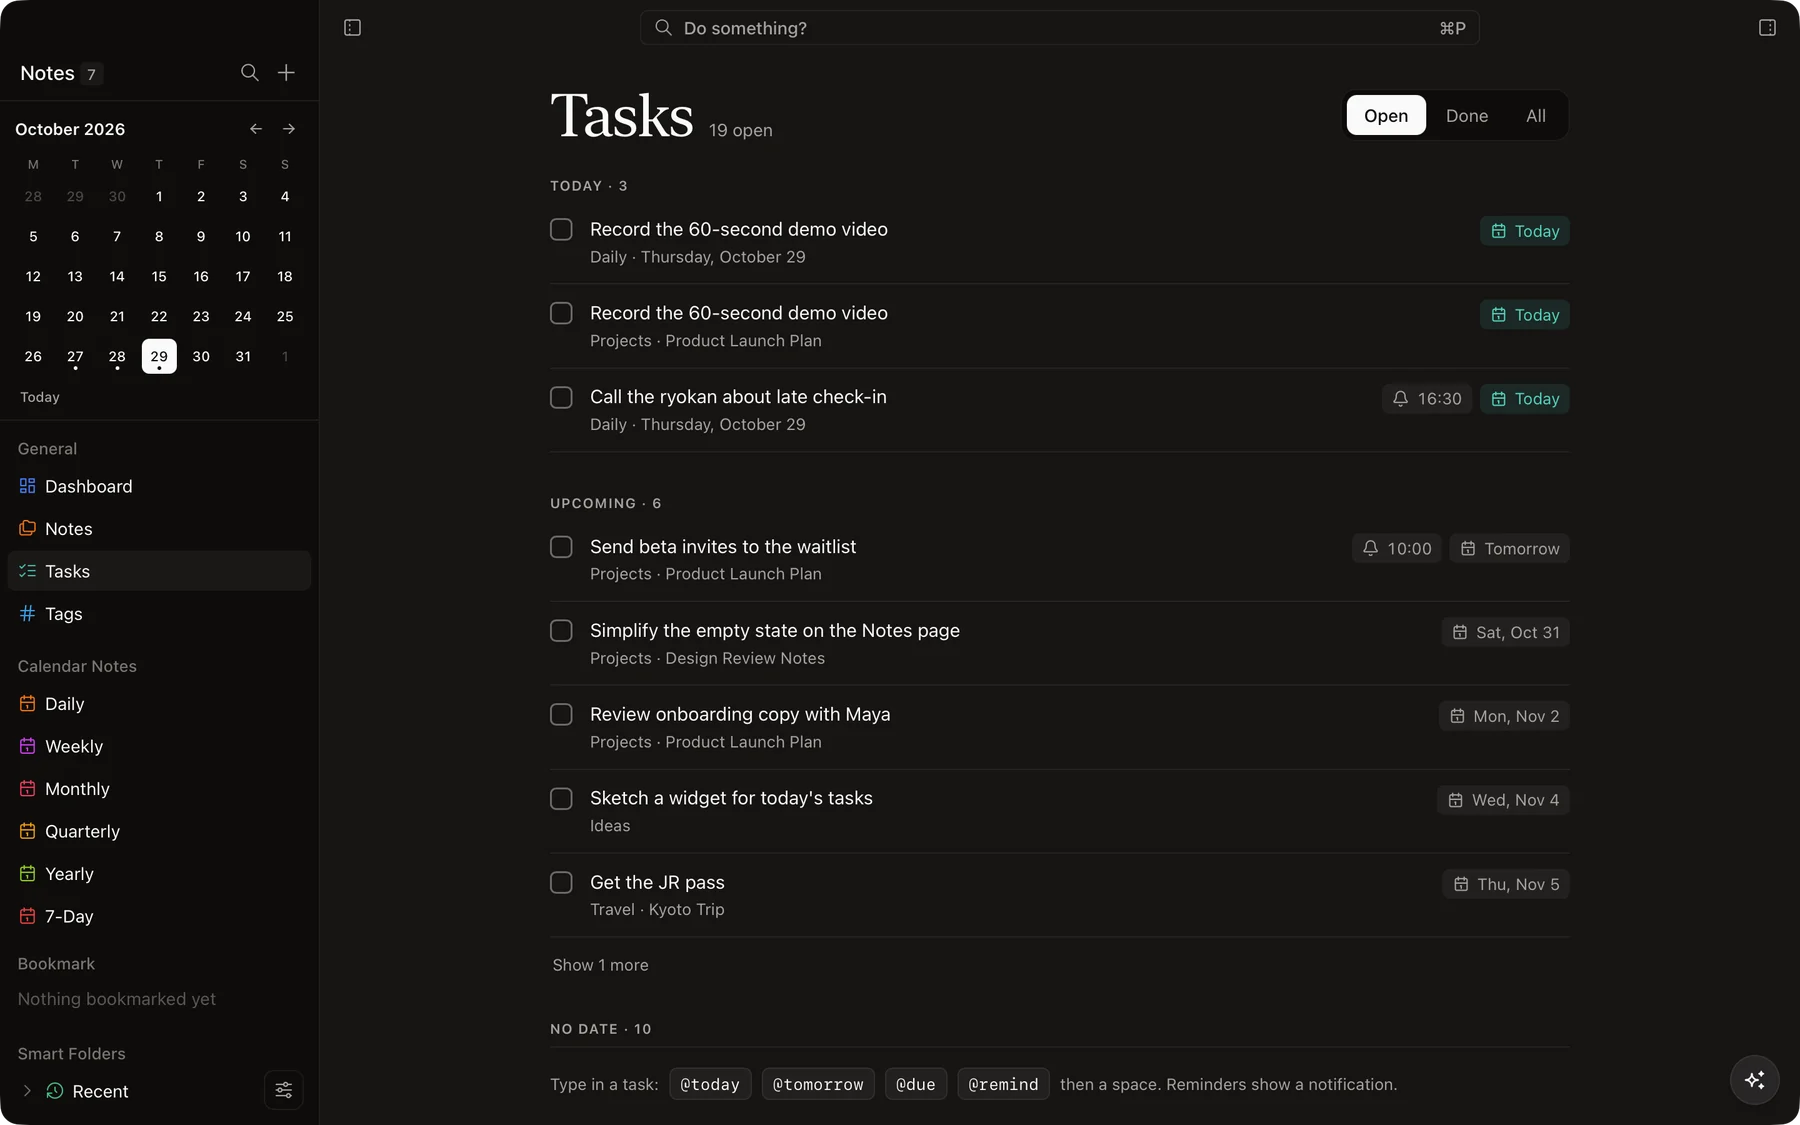
Task: Switch to the Done tasks tab
Action: (1467, 116)
